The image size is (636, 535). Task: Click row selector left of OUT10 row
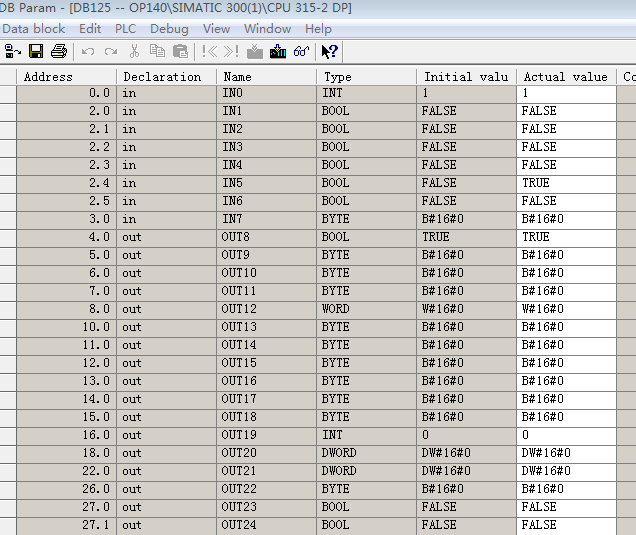pos(8,273)
